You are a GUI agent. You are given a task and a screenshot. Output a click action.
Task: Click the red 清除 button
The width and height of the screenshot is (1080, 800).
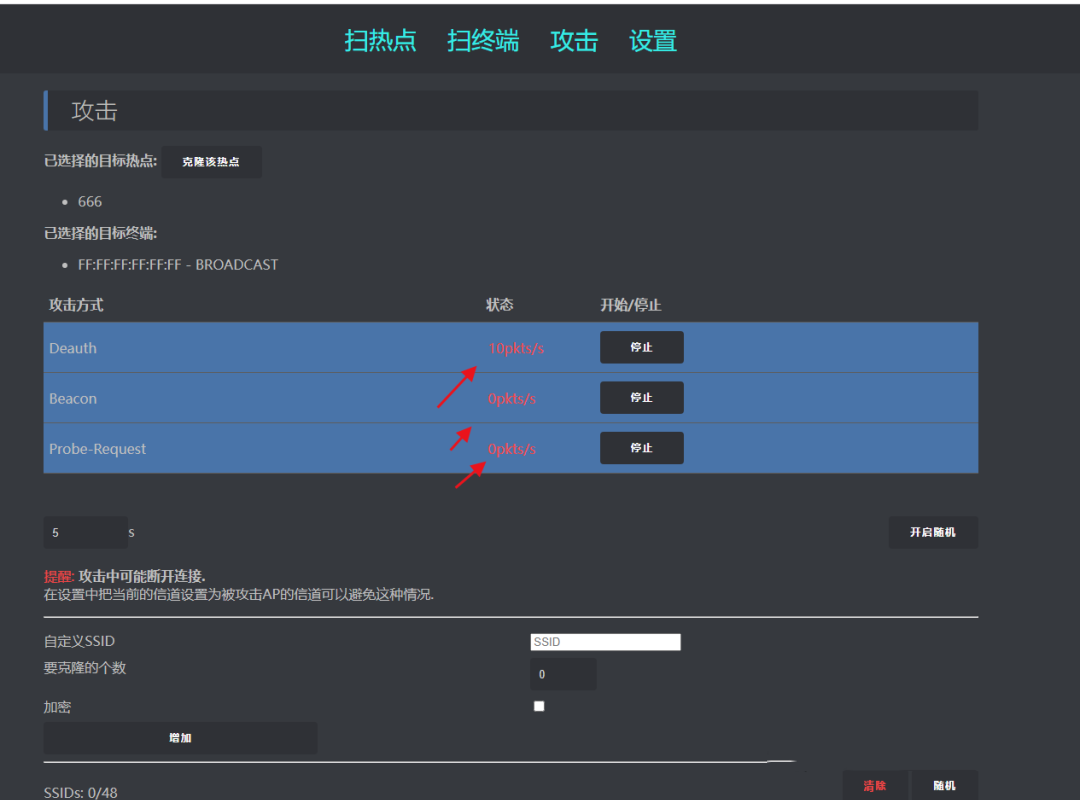point(875,786)
